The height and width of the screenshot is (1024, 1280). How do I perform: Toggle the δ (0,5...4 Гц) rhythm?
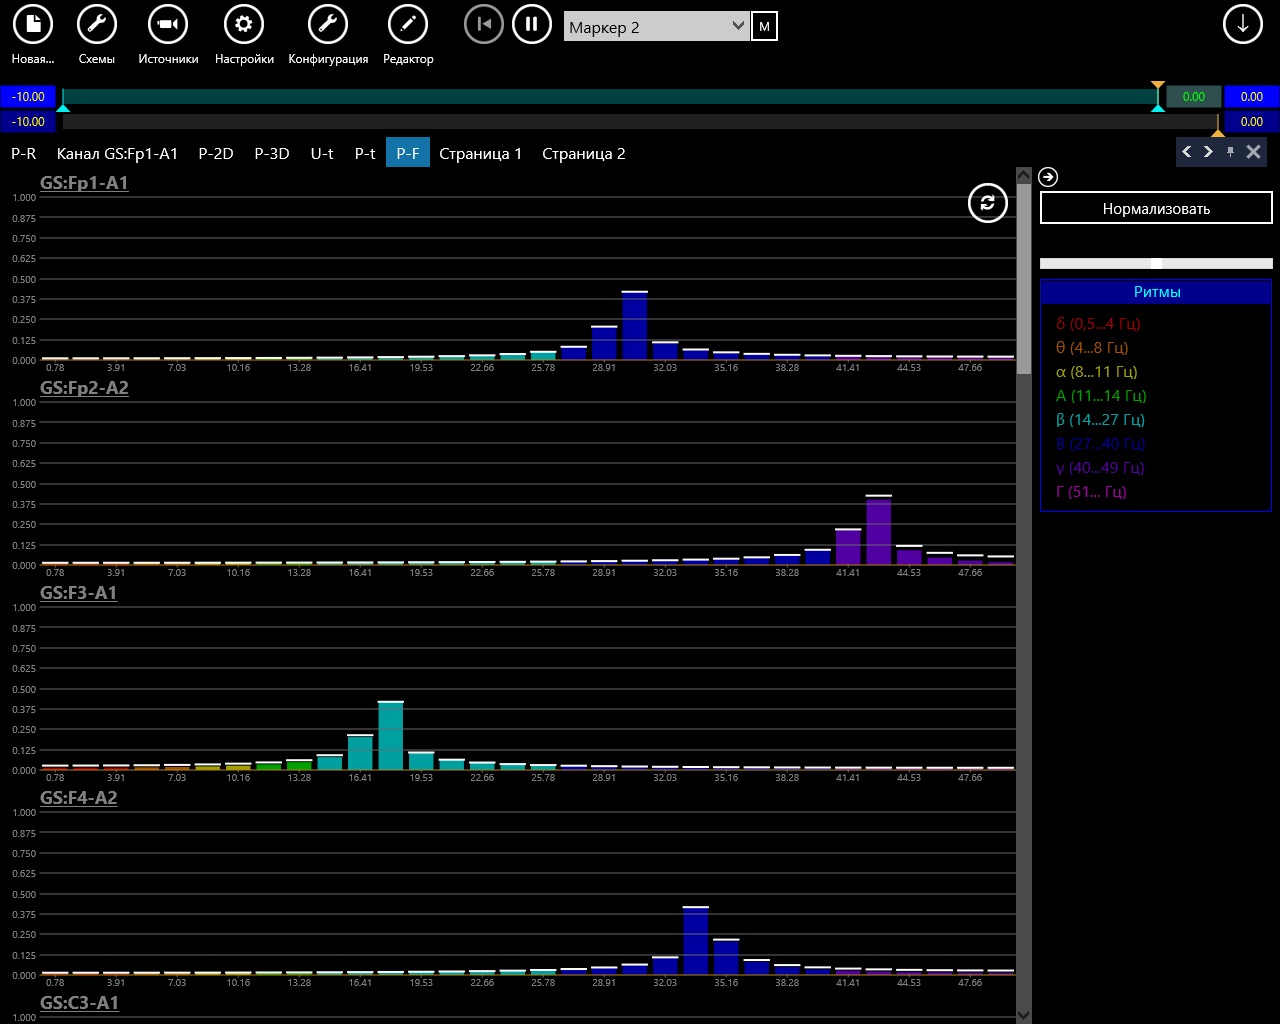point(1098,324)
